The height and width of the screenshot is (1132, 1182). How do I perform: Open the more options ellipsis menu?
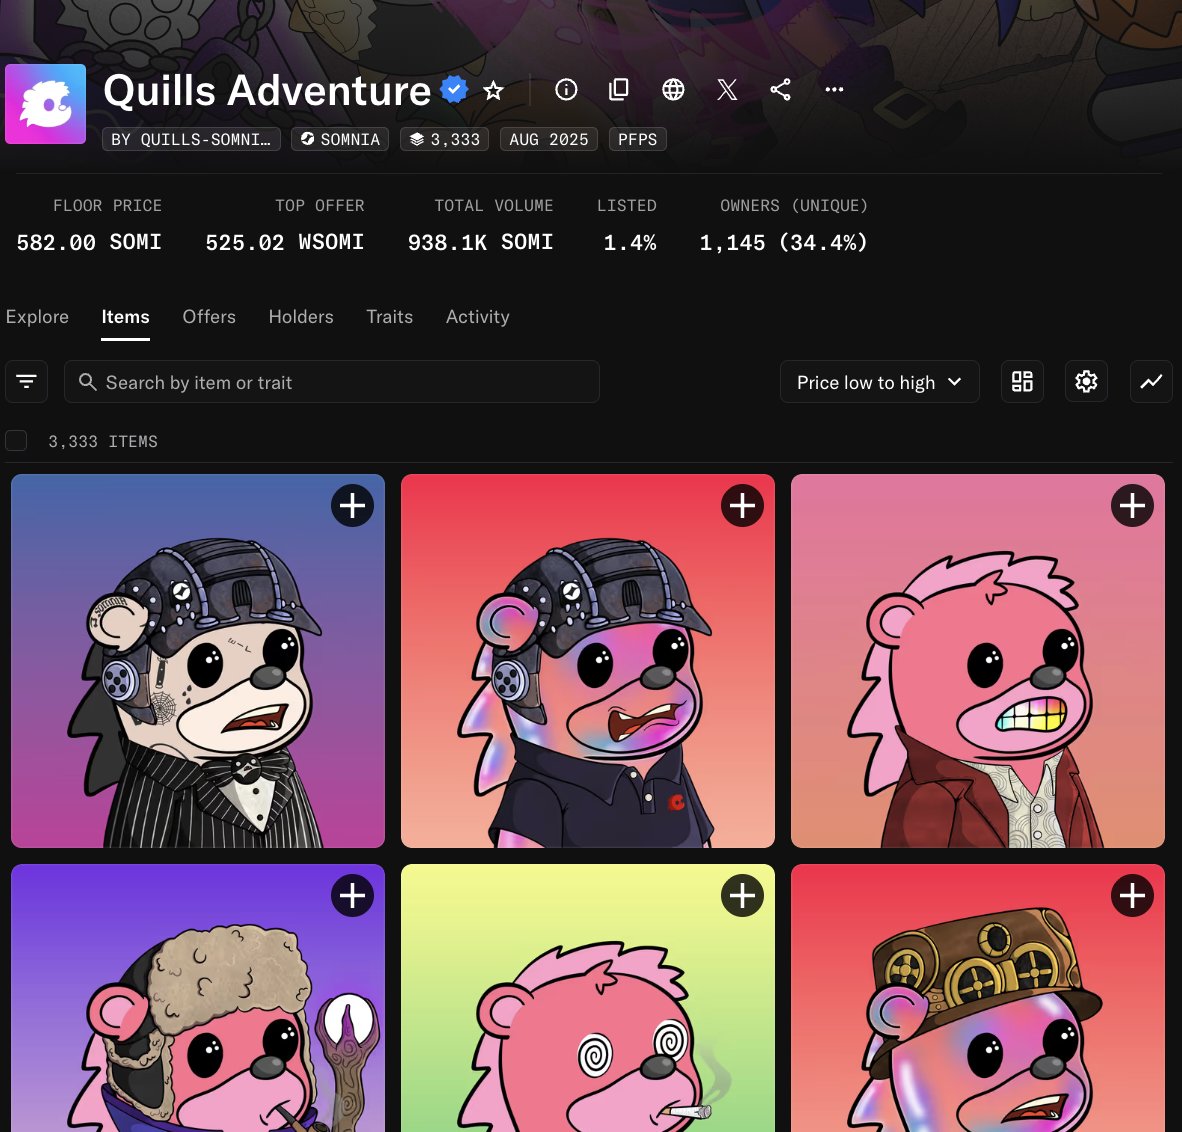click(834, 90)
